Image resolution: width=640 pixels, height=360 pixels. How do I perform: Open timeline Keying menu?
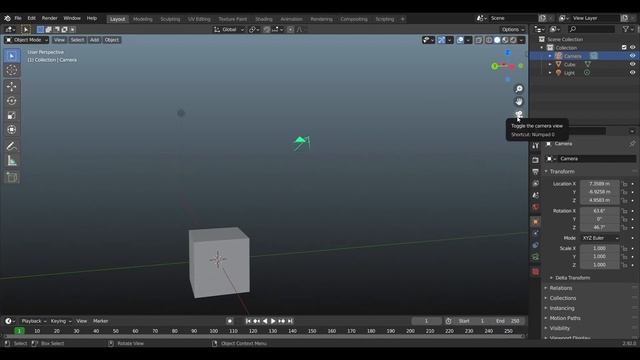tap(61, 321)
